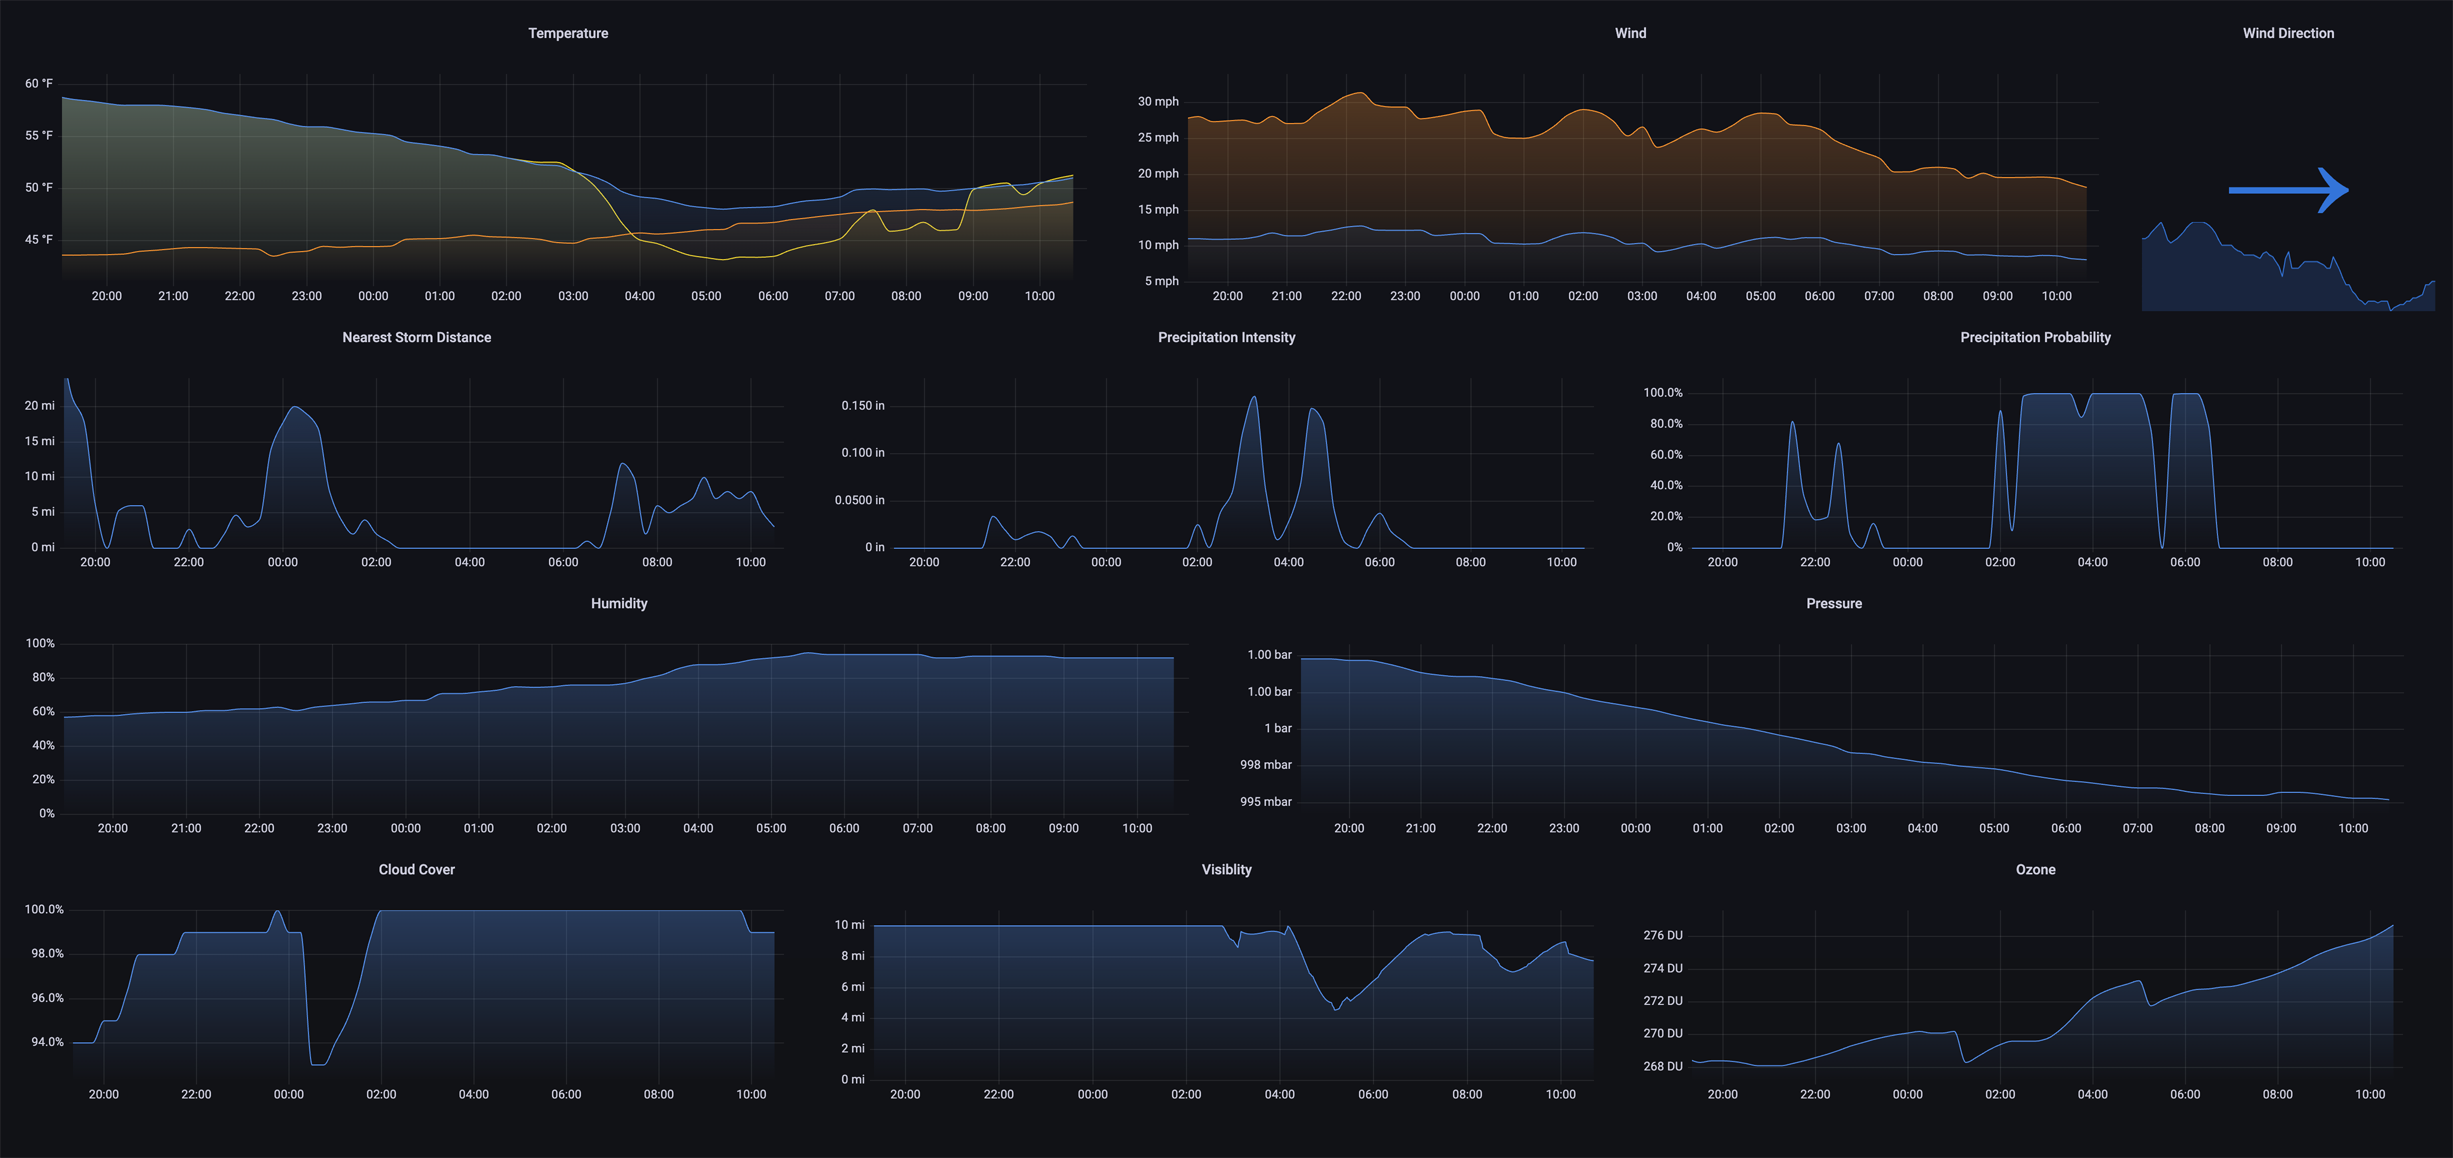The width and height of the screenshot is (2453, 1158).
Task: Open the Wind panel title menu
Action: pyautogui.click(x=1630, y=33)
